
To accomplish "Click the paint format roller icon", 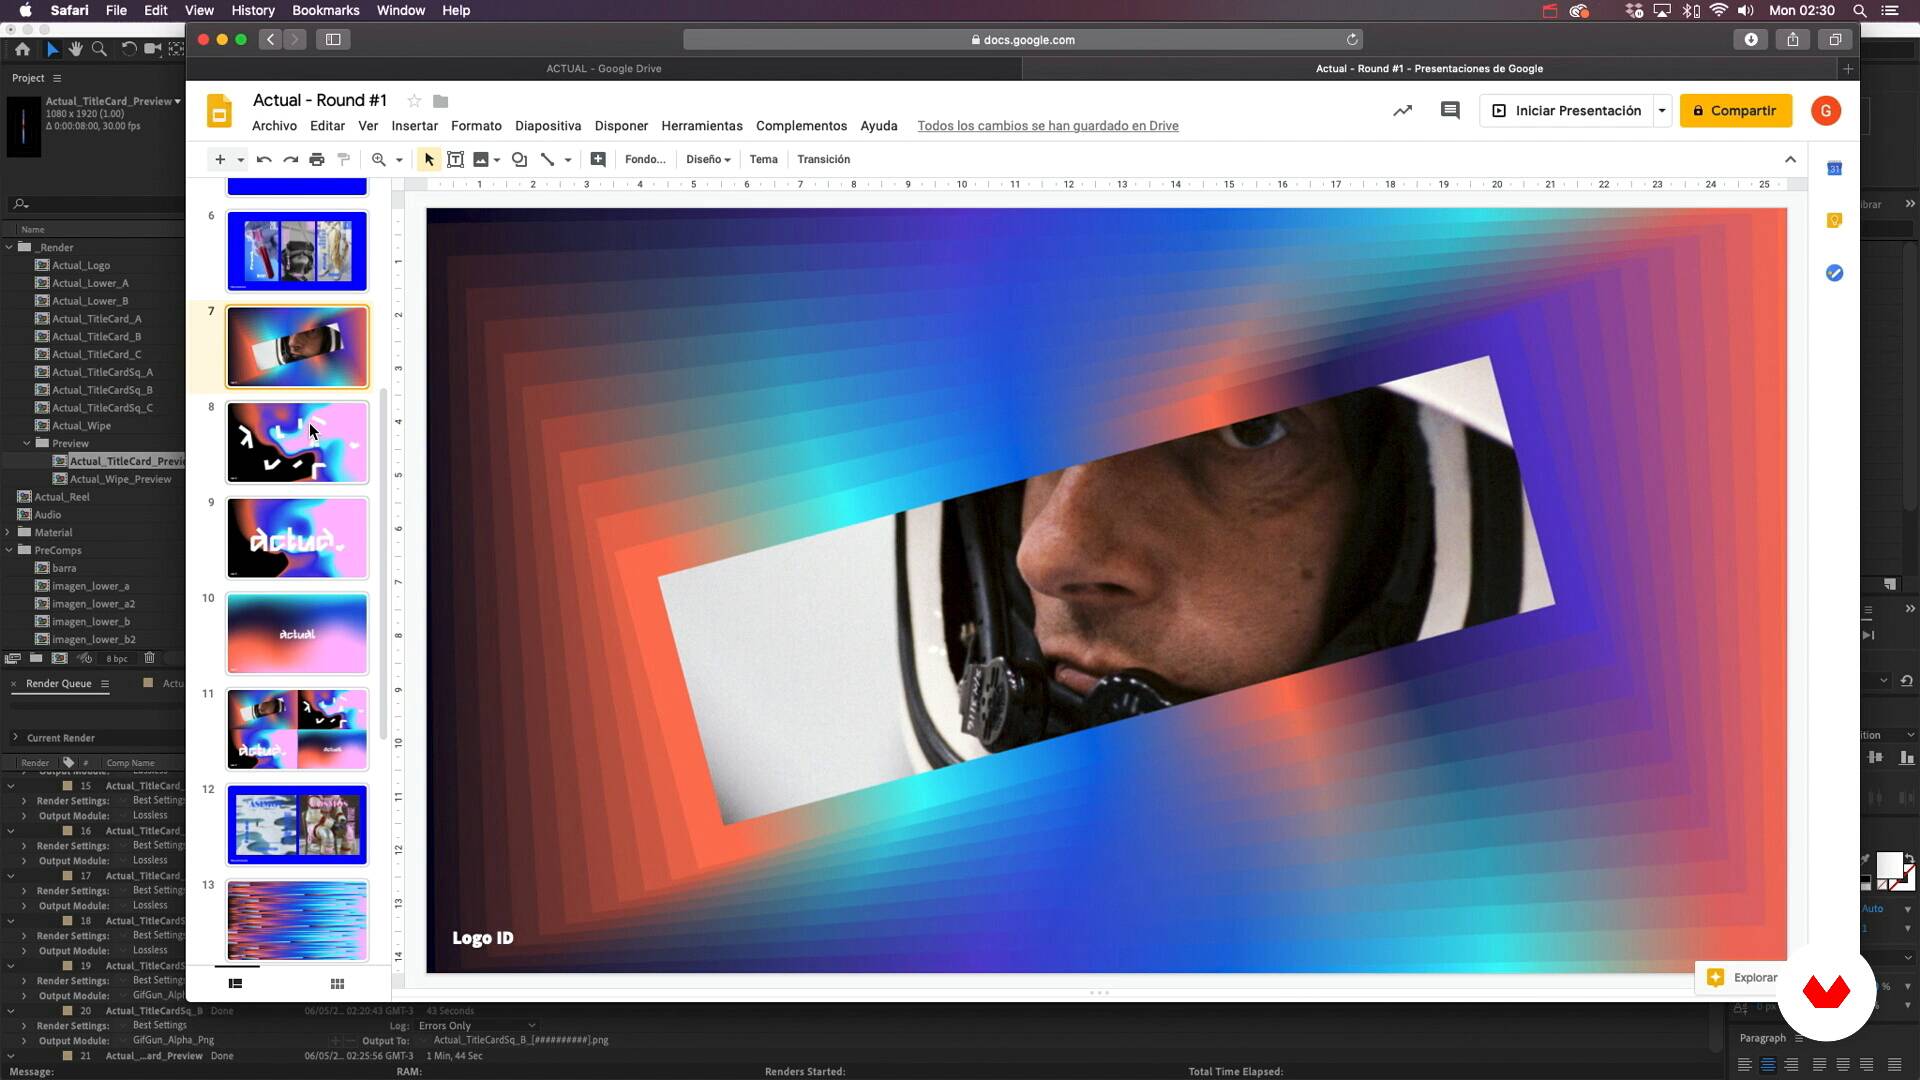I will pos(344,159).
